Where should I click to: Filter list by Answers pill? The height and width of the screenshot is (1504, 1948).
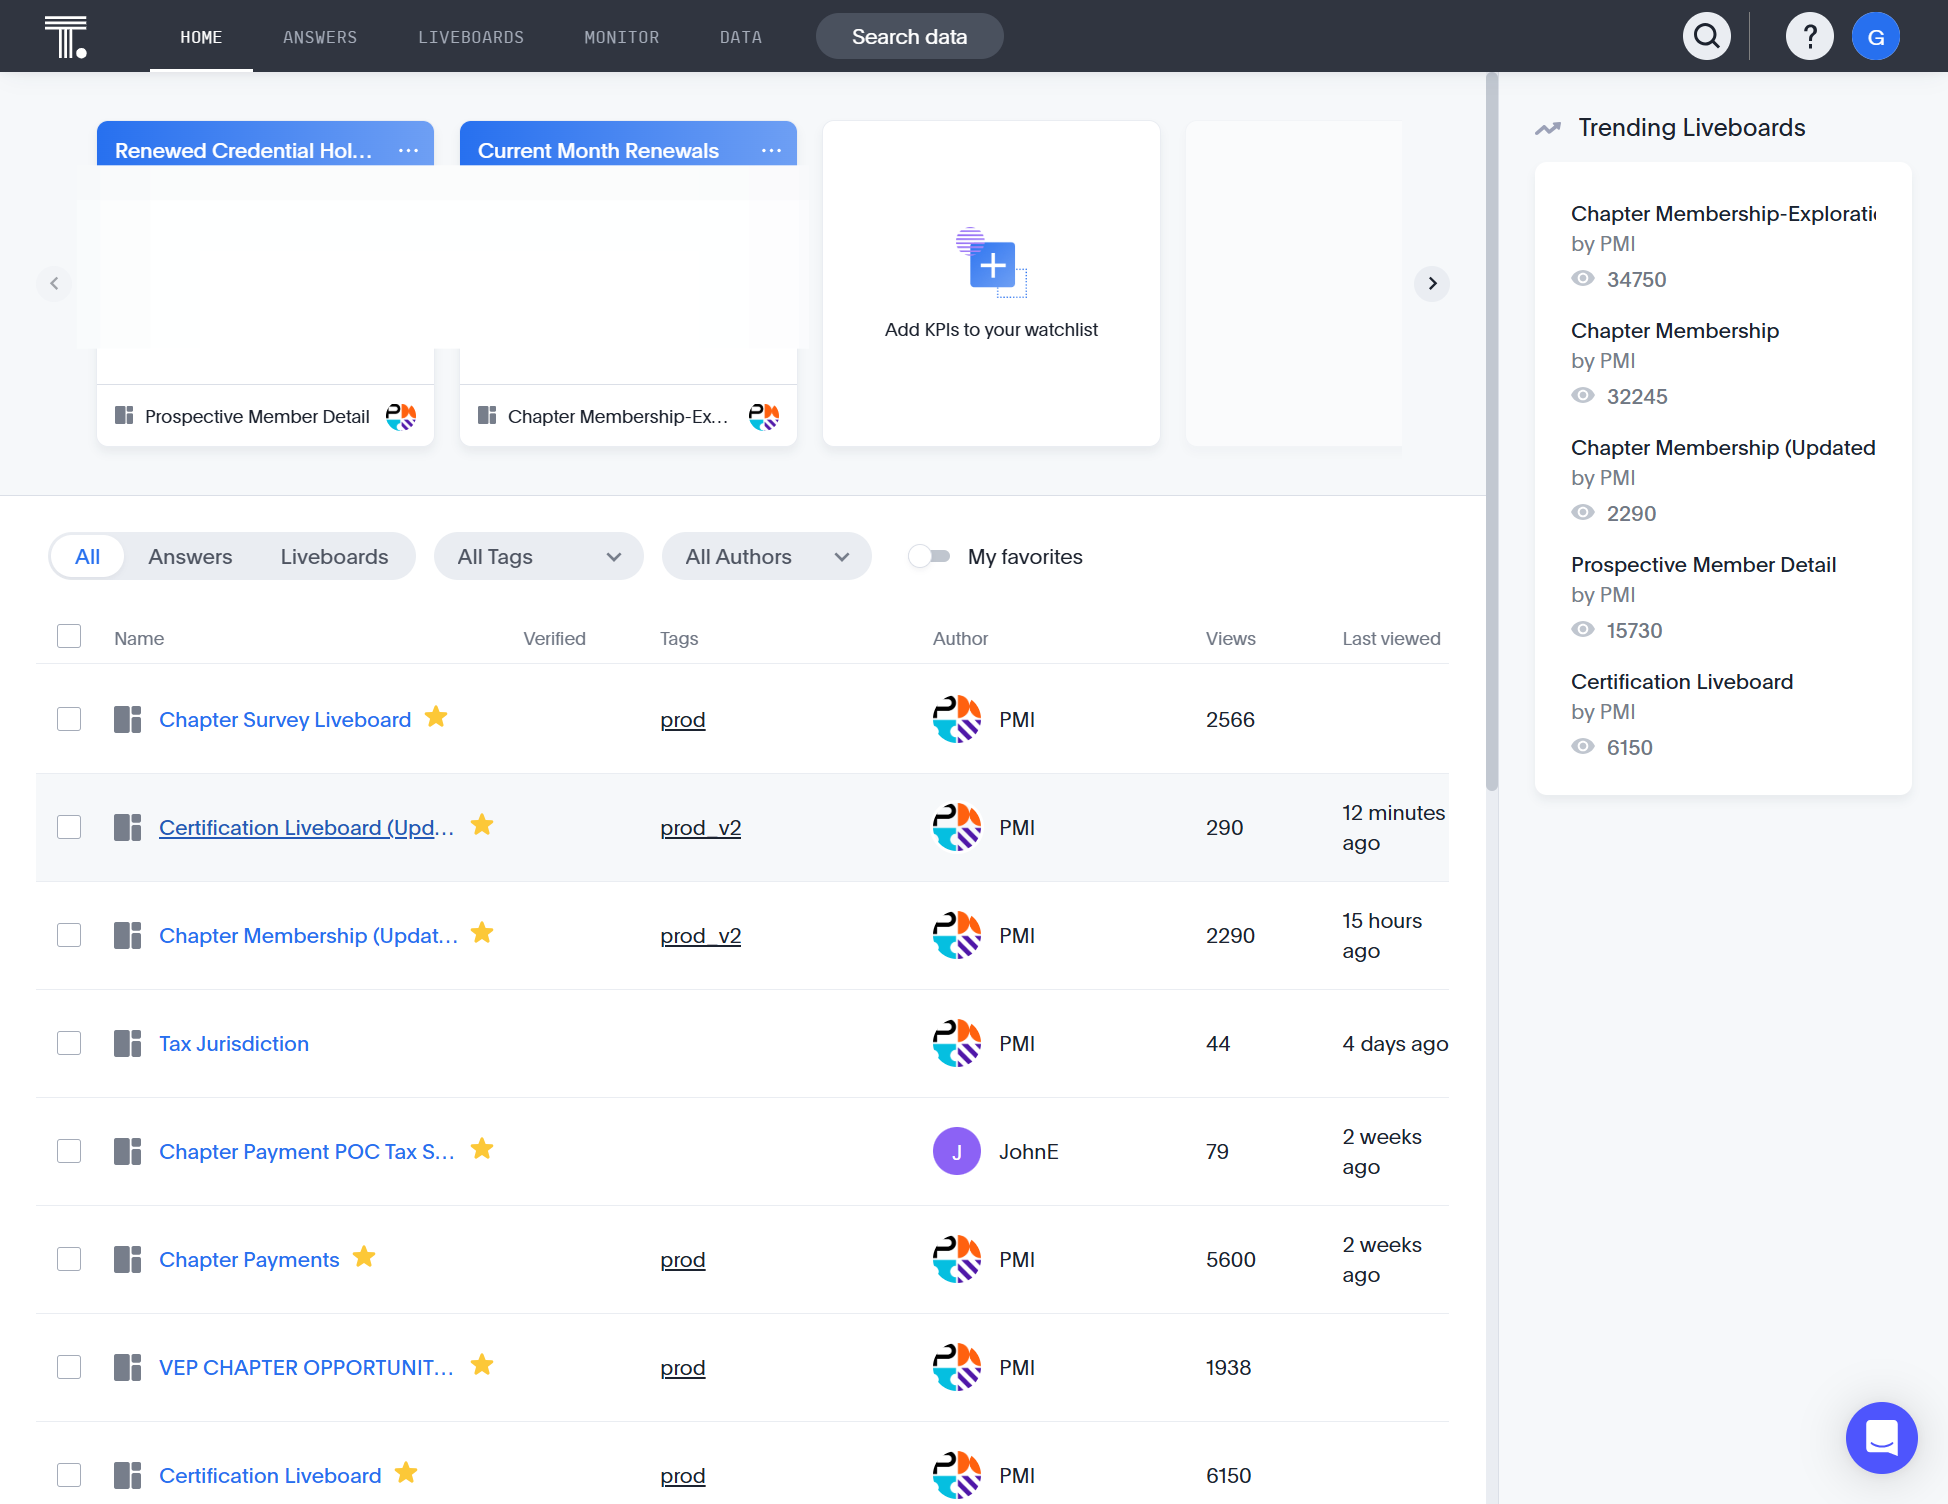[x=190, y=556]
